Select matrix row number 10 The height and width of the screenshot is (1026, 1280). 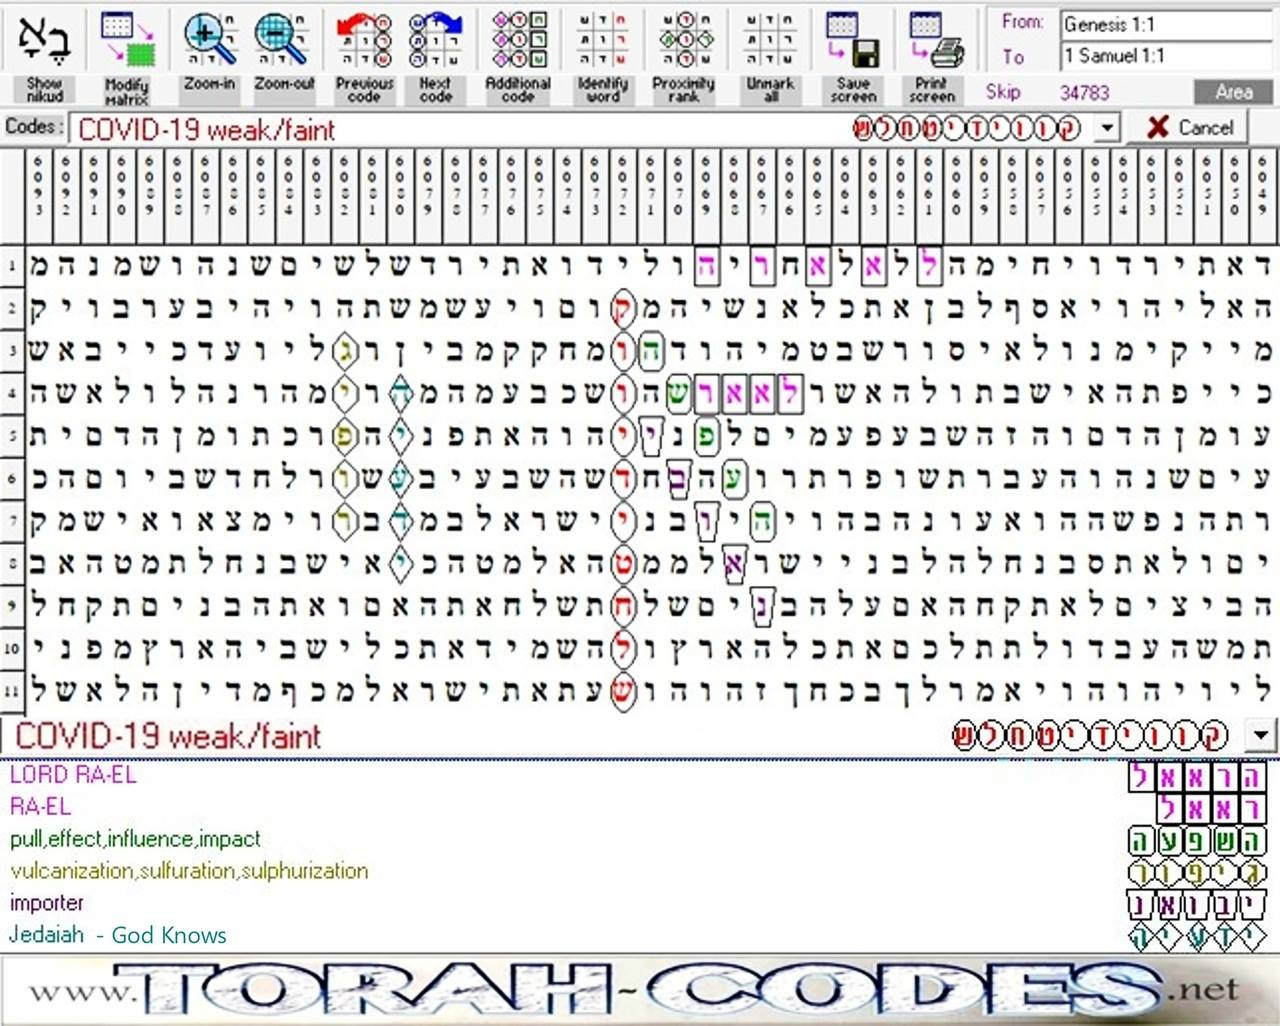tap(12, 648)
